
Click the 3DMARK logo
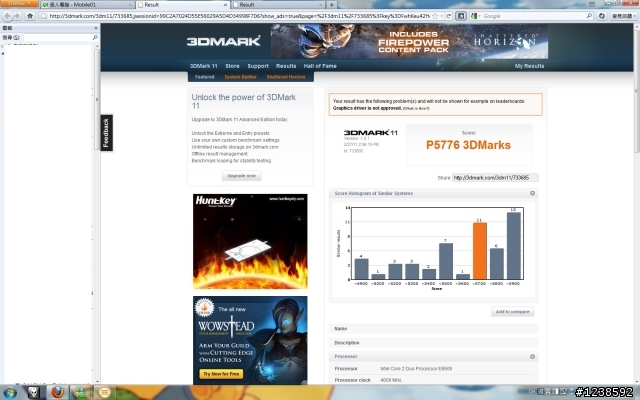coord(223,41)
